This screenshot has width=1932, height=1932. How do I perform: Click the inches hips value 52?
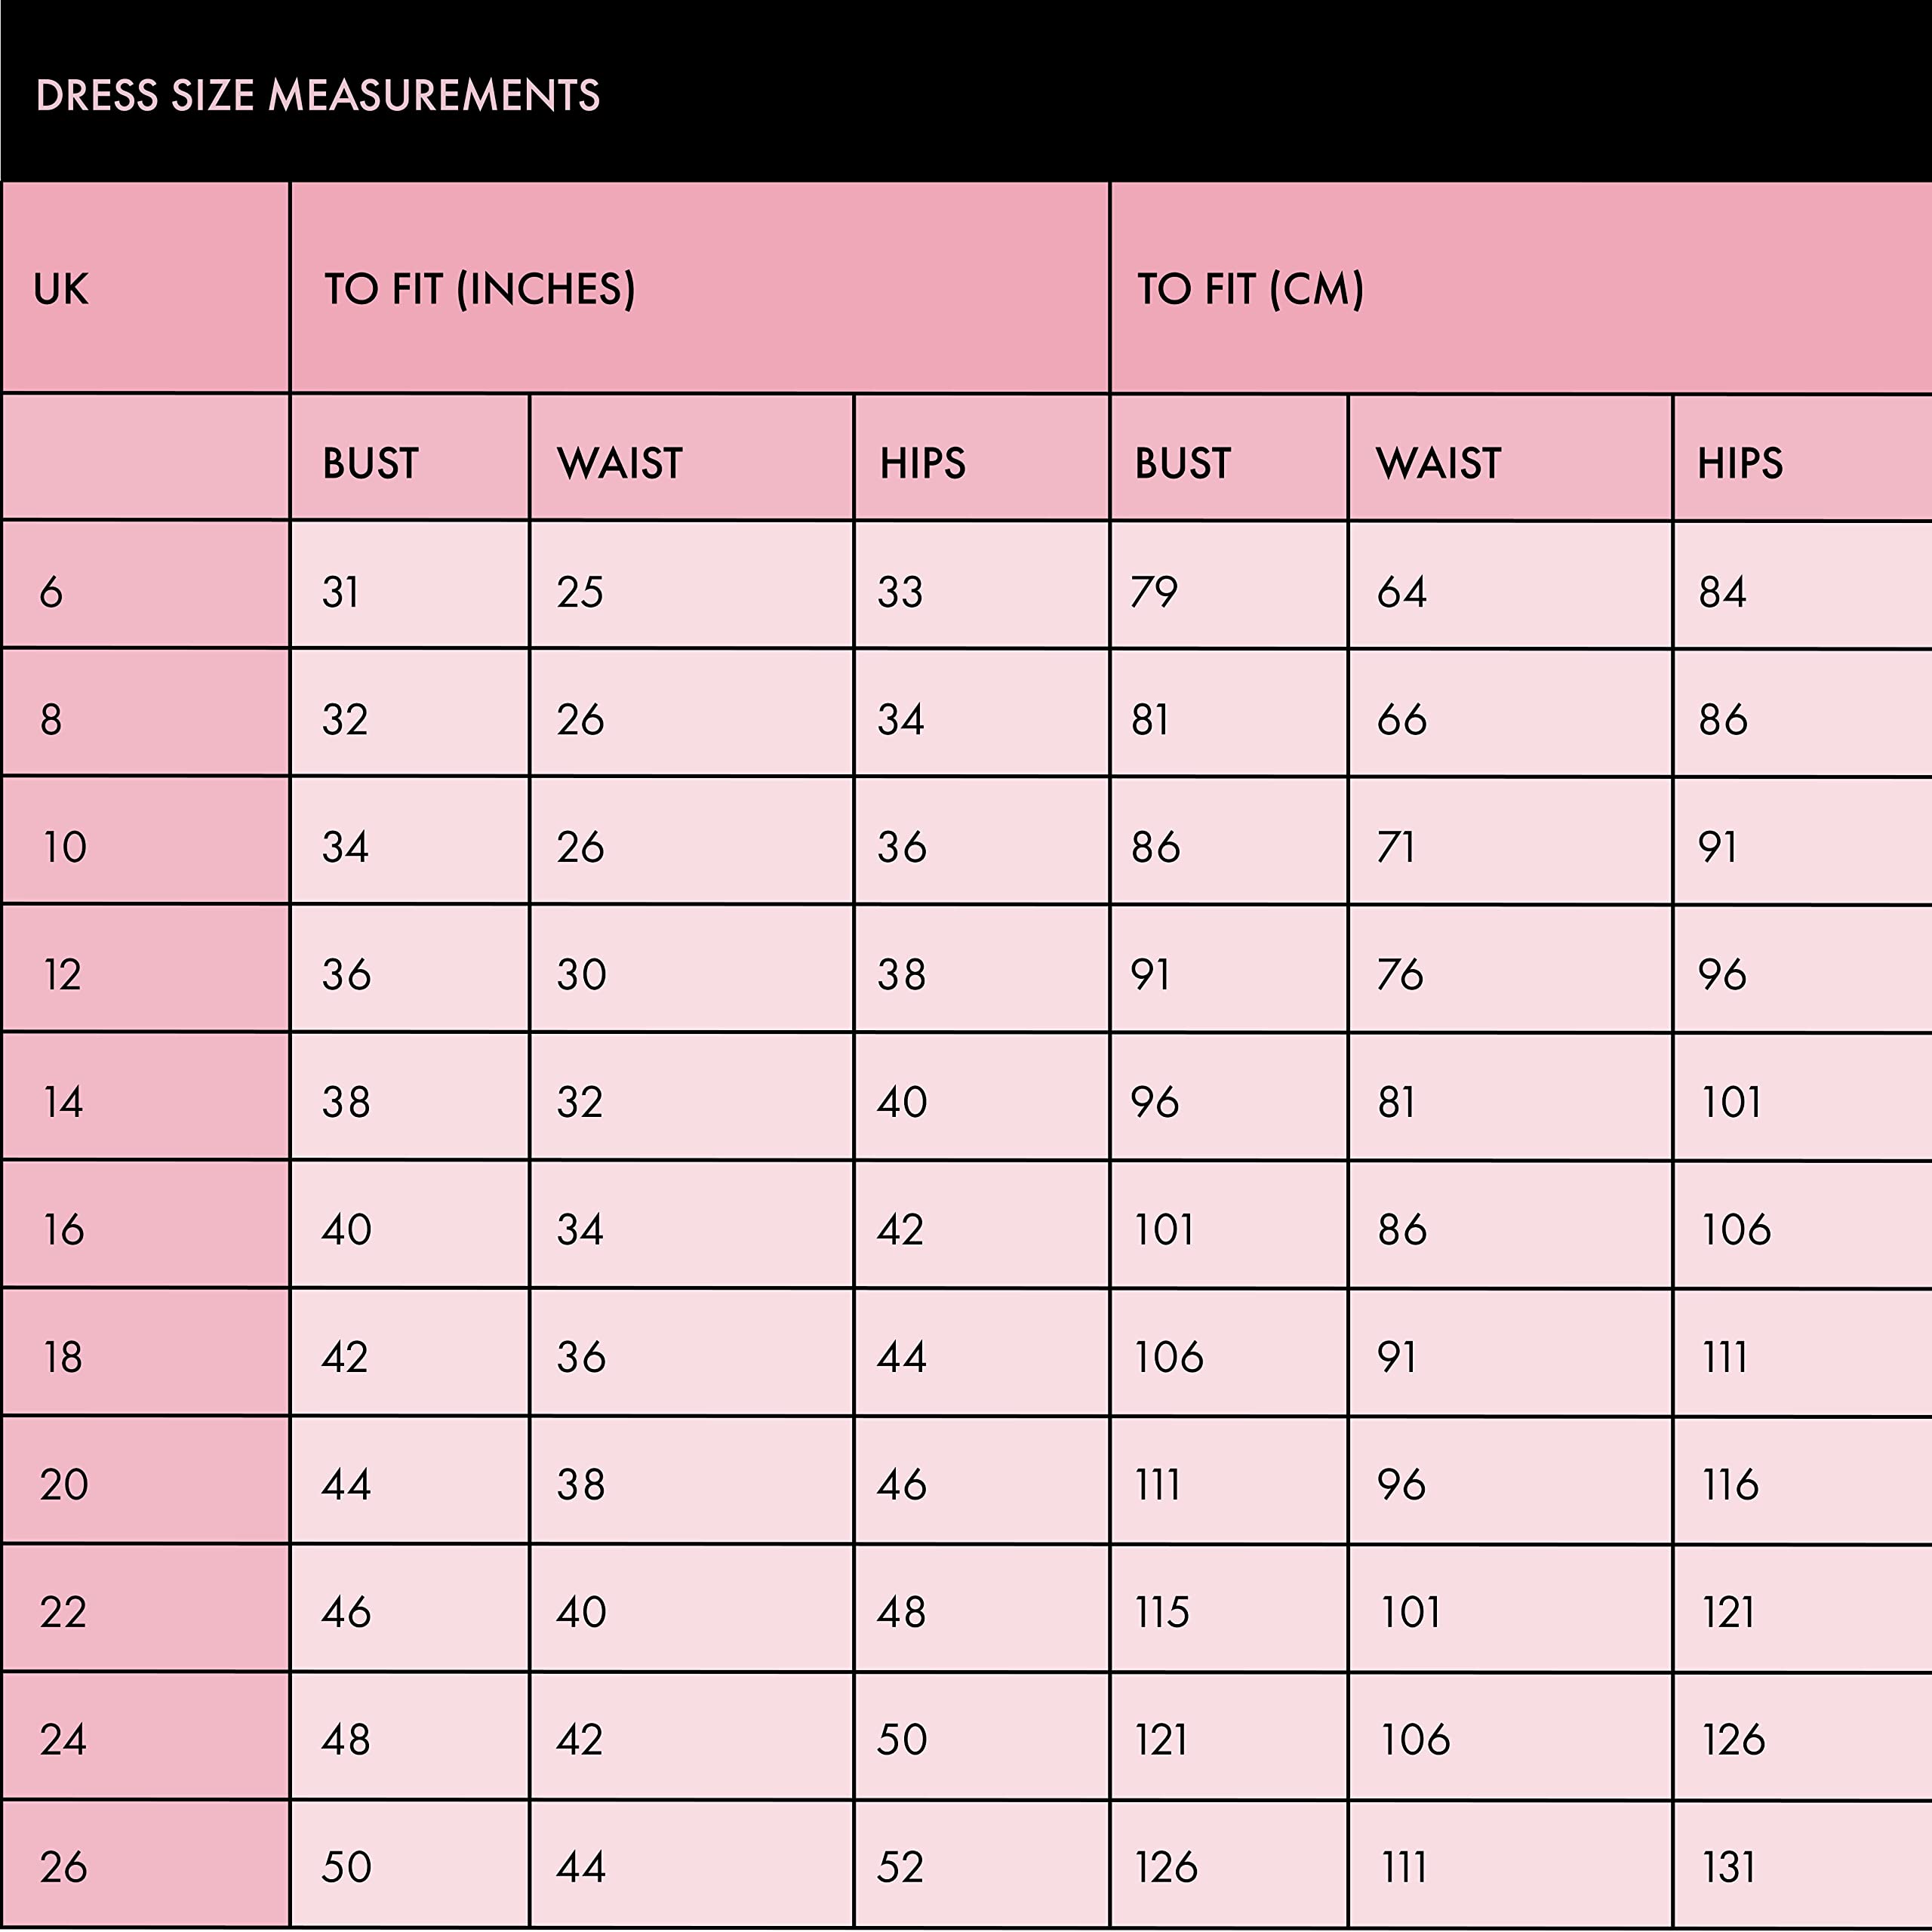click(x=901, y=1867)
